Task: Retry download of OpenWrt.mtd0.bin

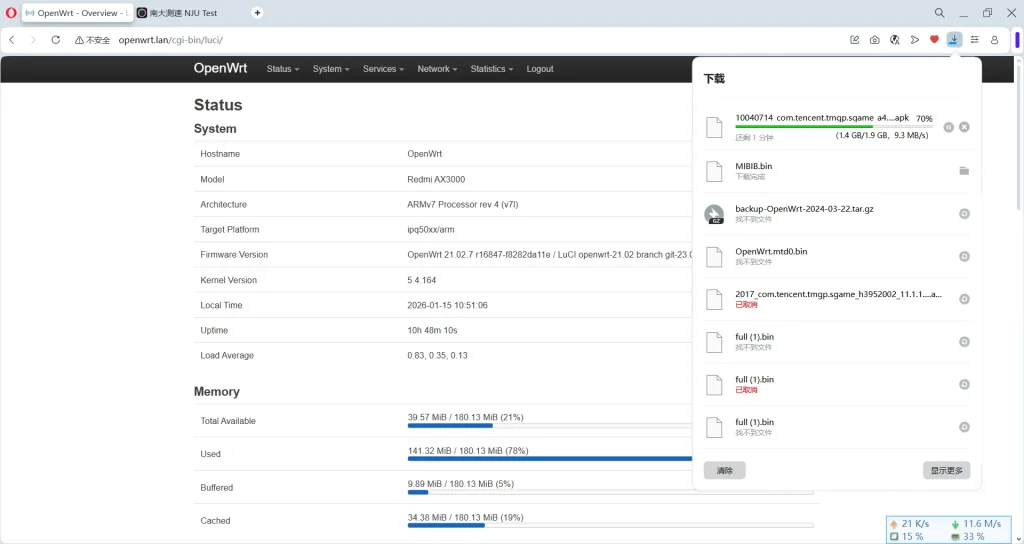Action: click(964, 256)
